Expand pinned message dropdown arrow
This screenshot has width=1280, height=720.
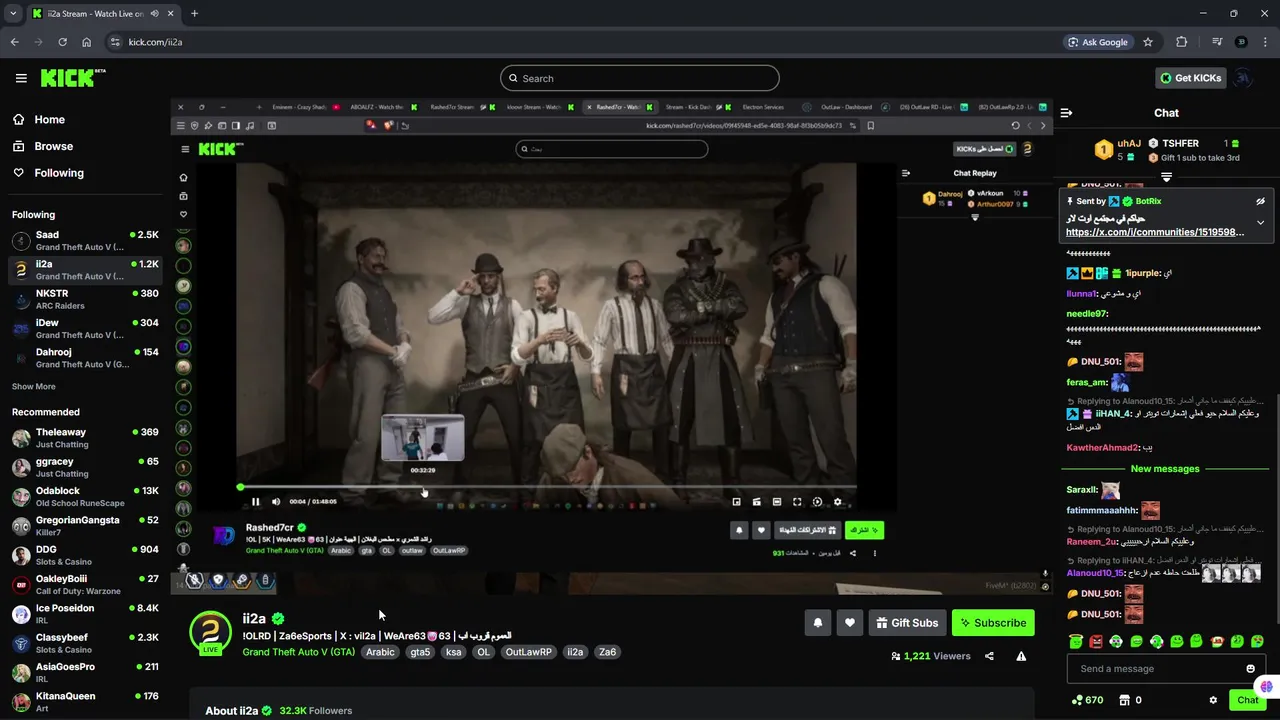tap(1260, 222)
